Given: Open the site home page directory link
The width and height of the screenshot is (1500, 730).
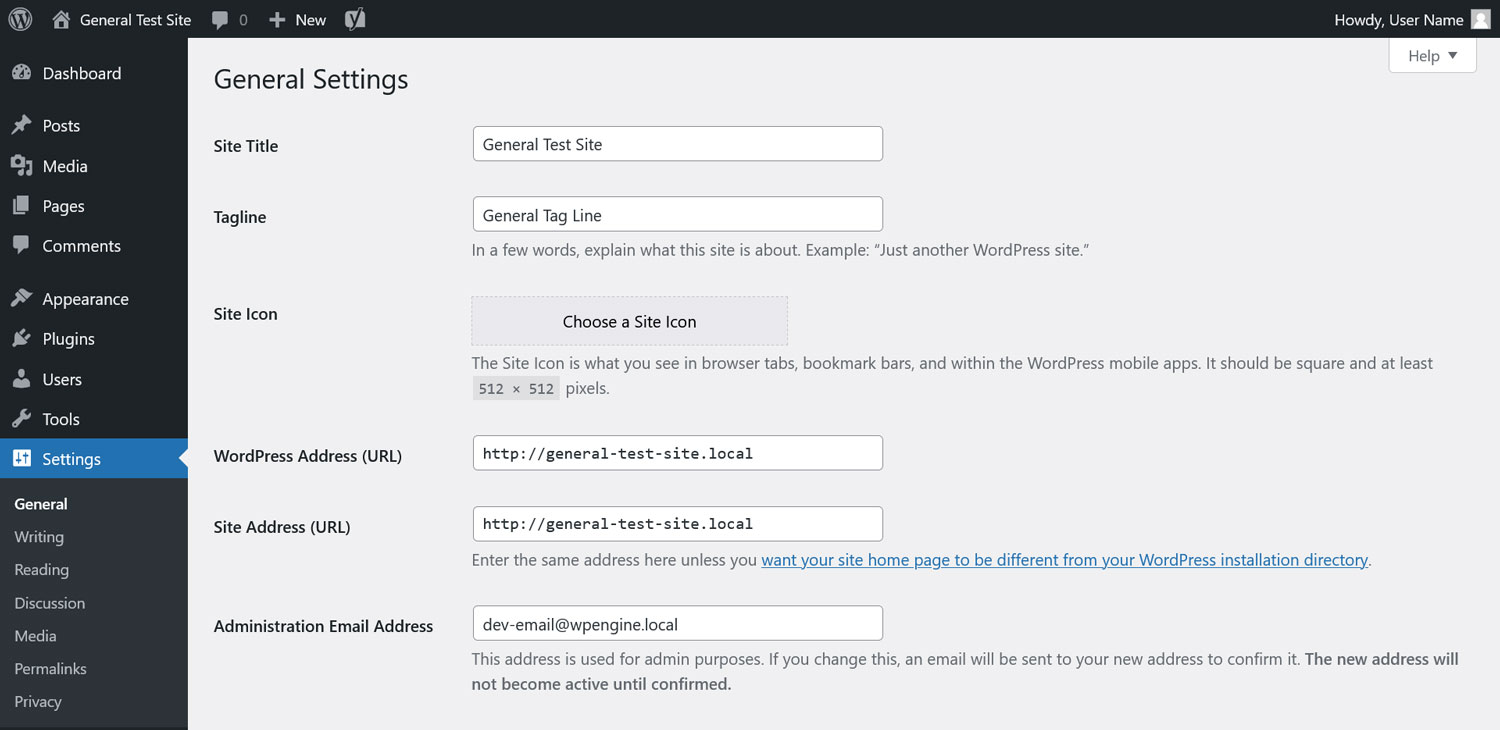Looking at the screenshot, I should 1063,560.
